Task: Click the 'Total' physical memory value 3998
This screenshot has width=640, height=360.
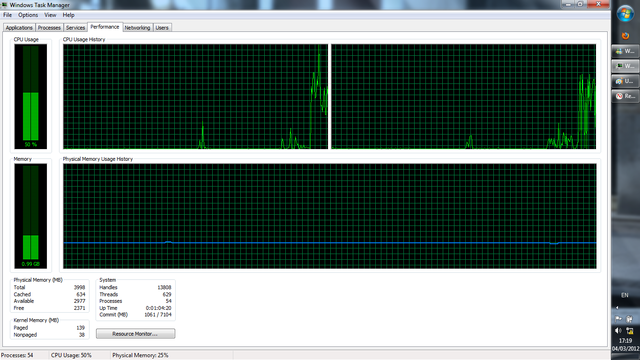Action: (x=79, y=287)
